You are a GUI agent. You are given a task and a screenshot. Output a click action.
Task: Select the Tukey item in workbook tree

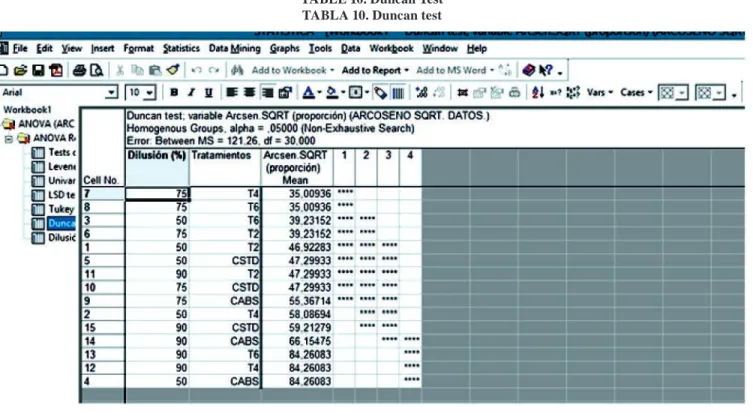(54, 209)
